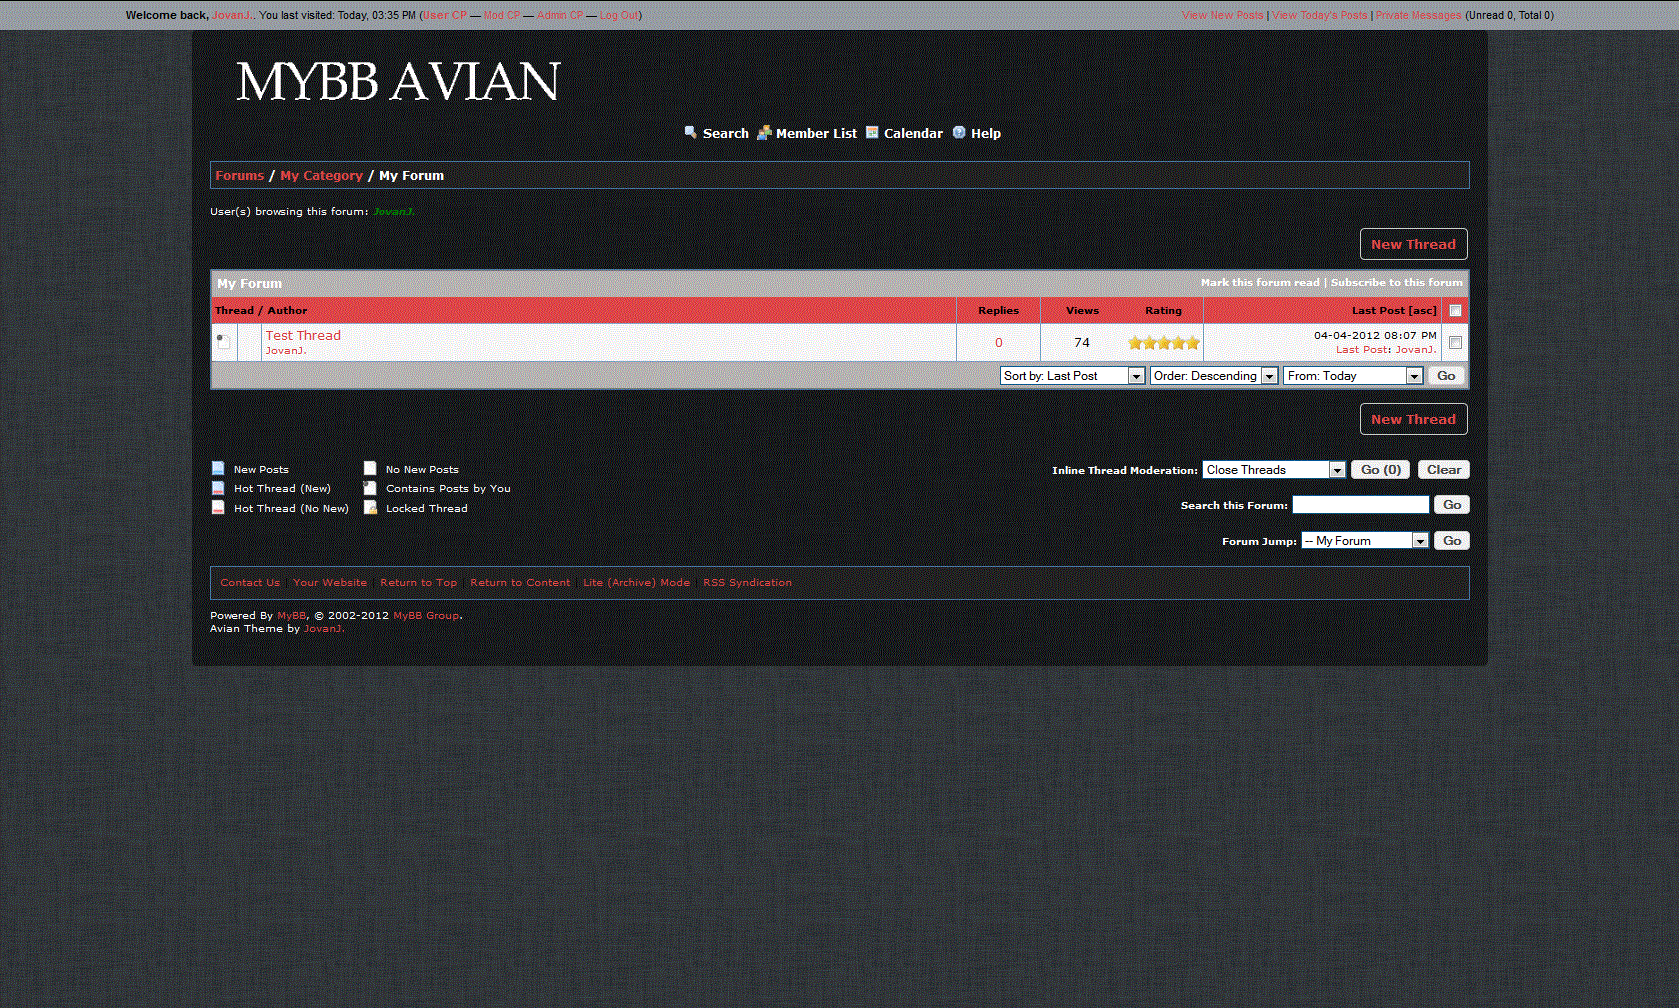Click the Test Thread status icon
Image resolution: width=1679 pixels, height=1008 pixels.
(223, 342)
